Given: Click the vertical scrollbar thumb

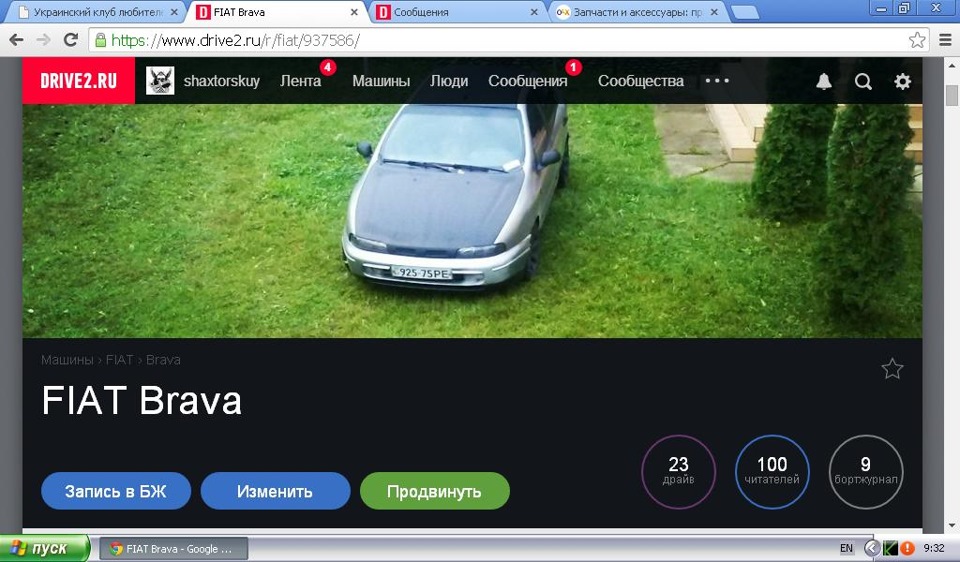Looking at the screenshot, I should coord(951,96).
